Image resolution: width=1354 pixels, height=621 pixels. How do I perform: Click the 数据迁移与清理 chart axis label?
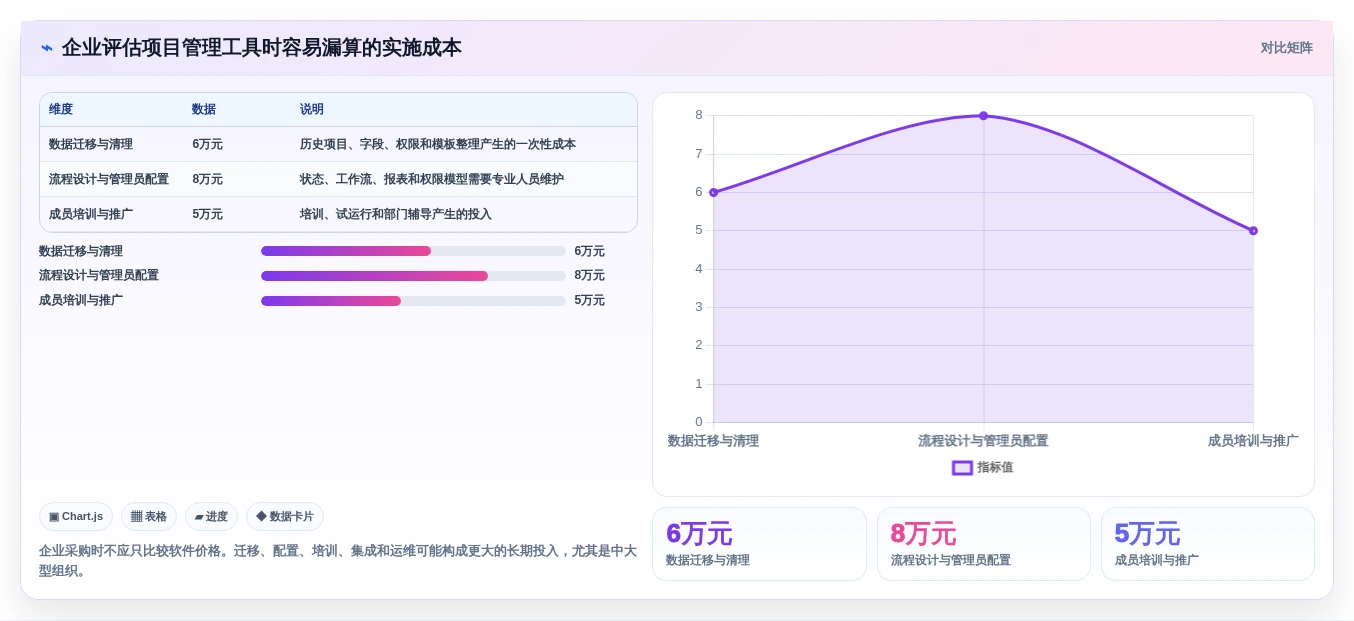coord(713,440)
